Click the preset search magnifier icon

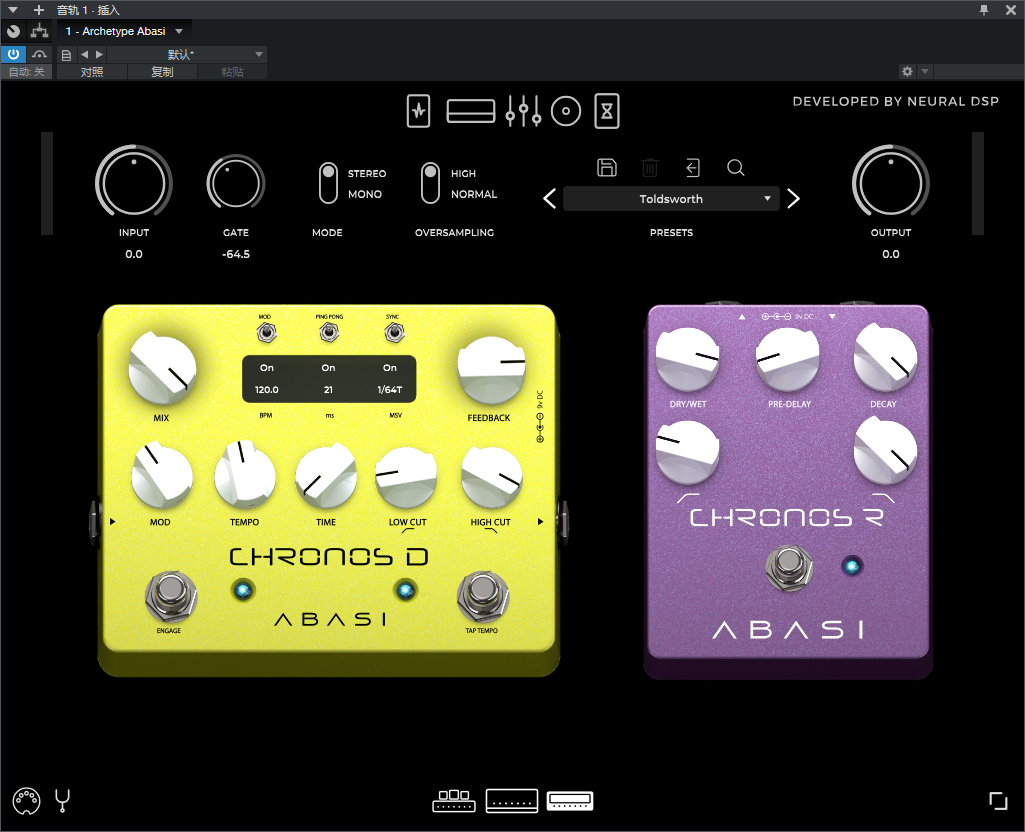pyautogui.click(x=735, y=168)
